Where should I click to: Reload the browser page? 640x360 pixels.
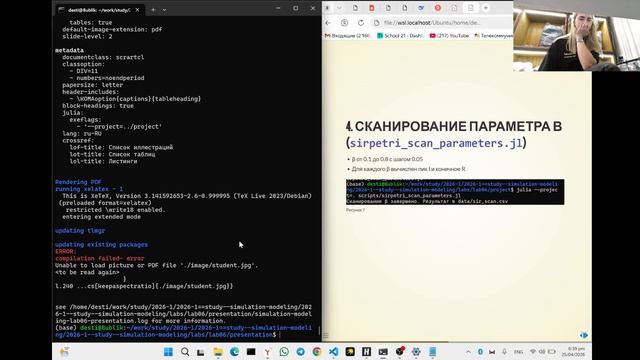pyautogui.click(x=361, y=23)
